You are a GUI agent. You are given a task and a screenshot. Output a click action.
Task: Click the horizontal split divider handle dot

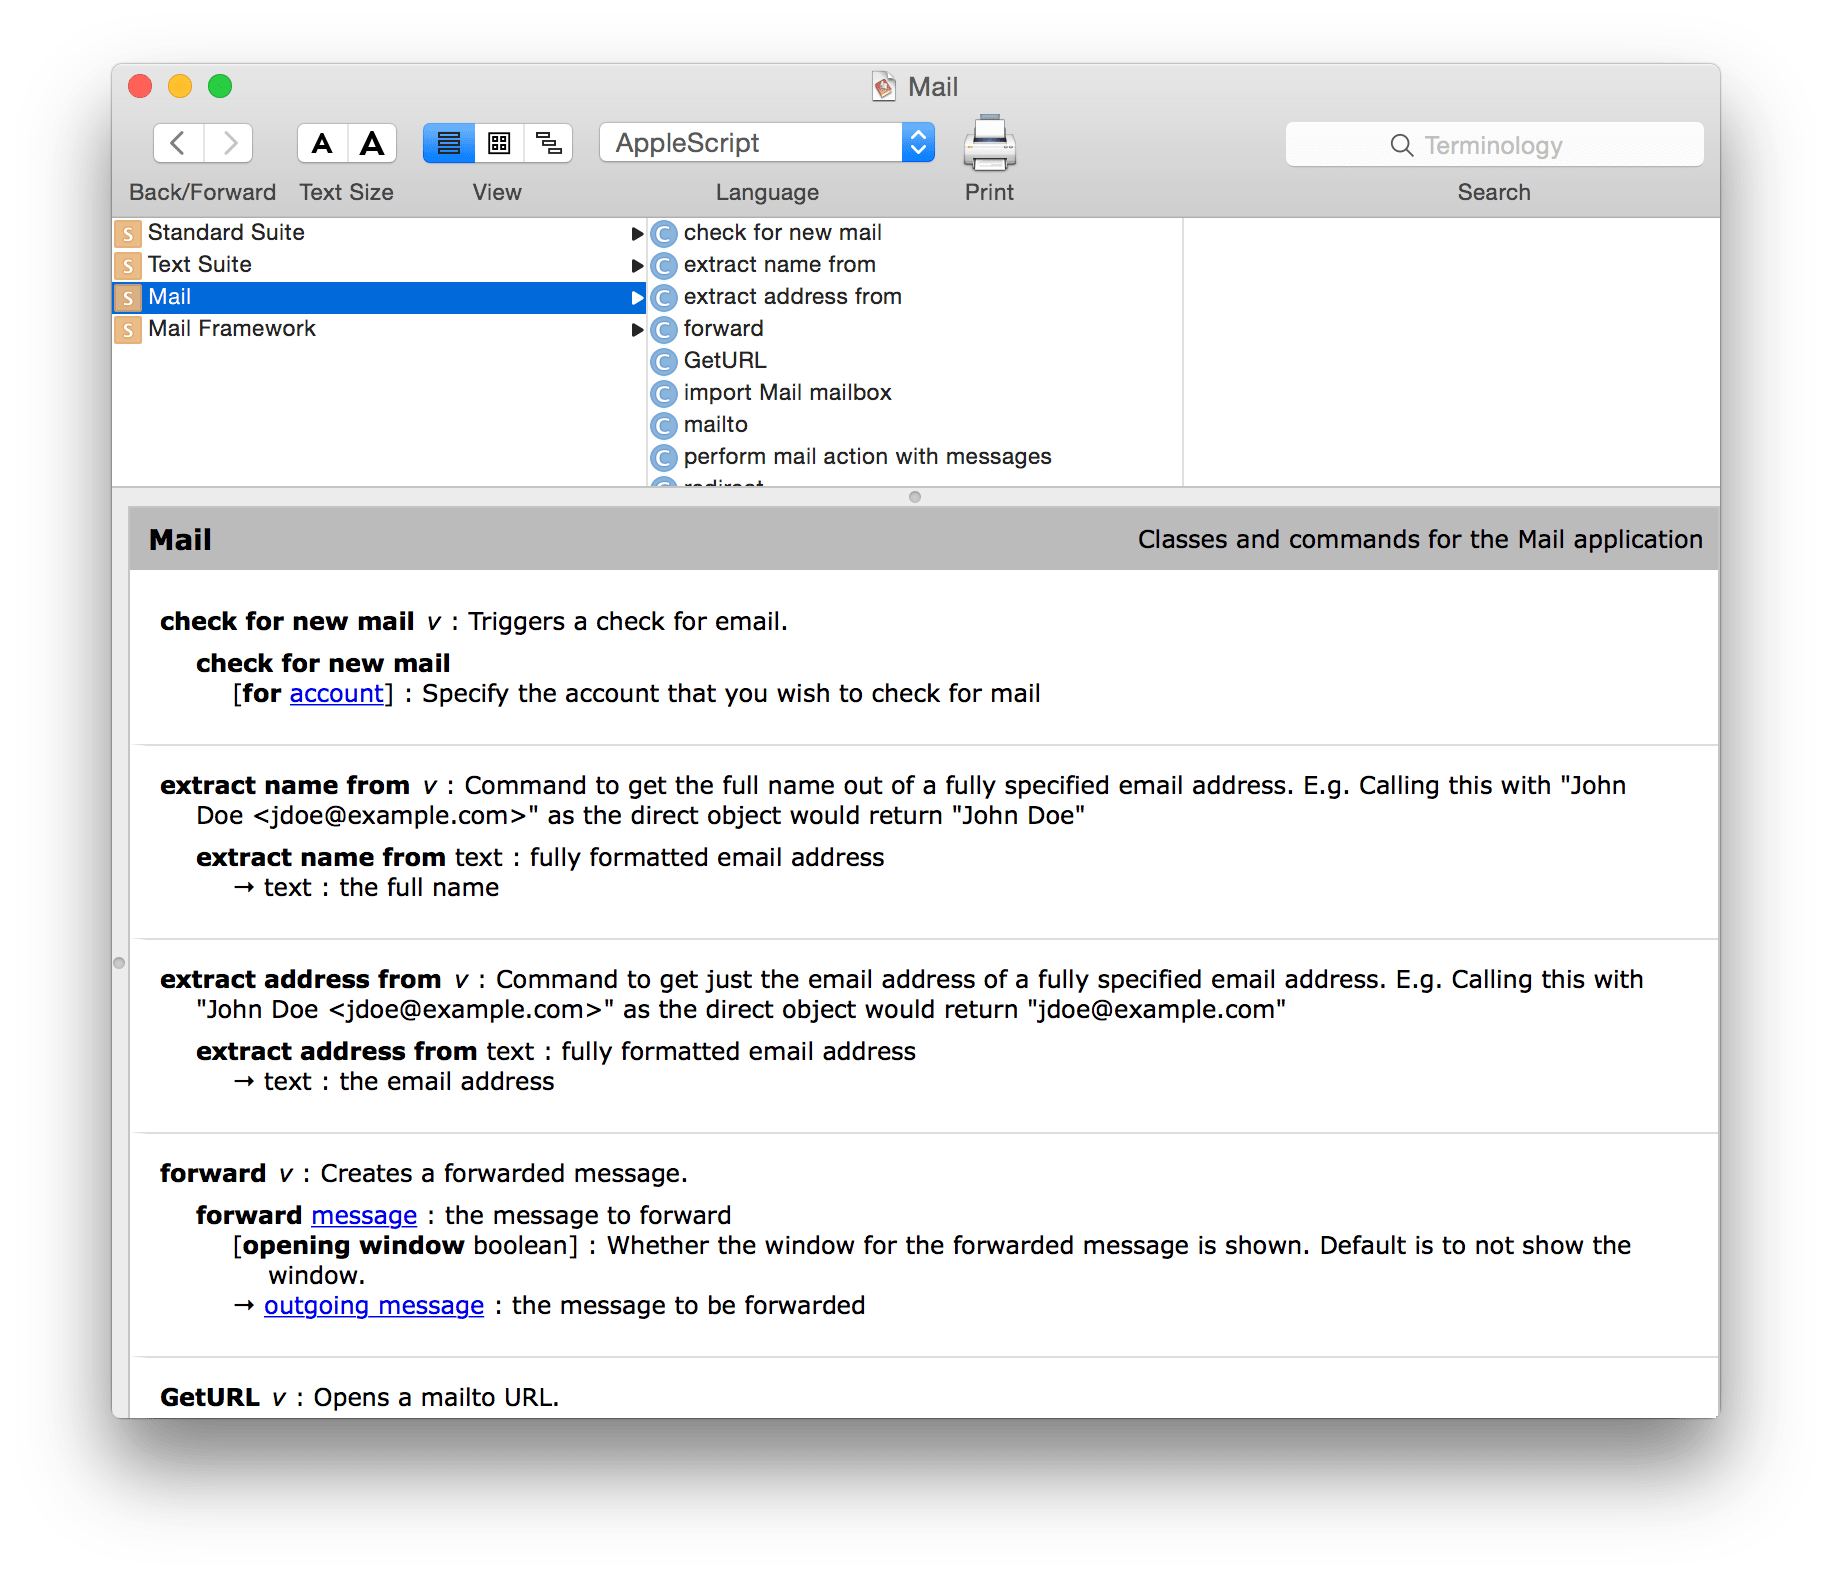pyautogui.click(x=915, y=497)
